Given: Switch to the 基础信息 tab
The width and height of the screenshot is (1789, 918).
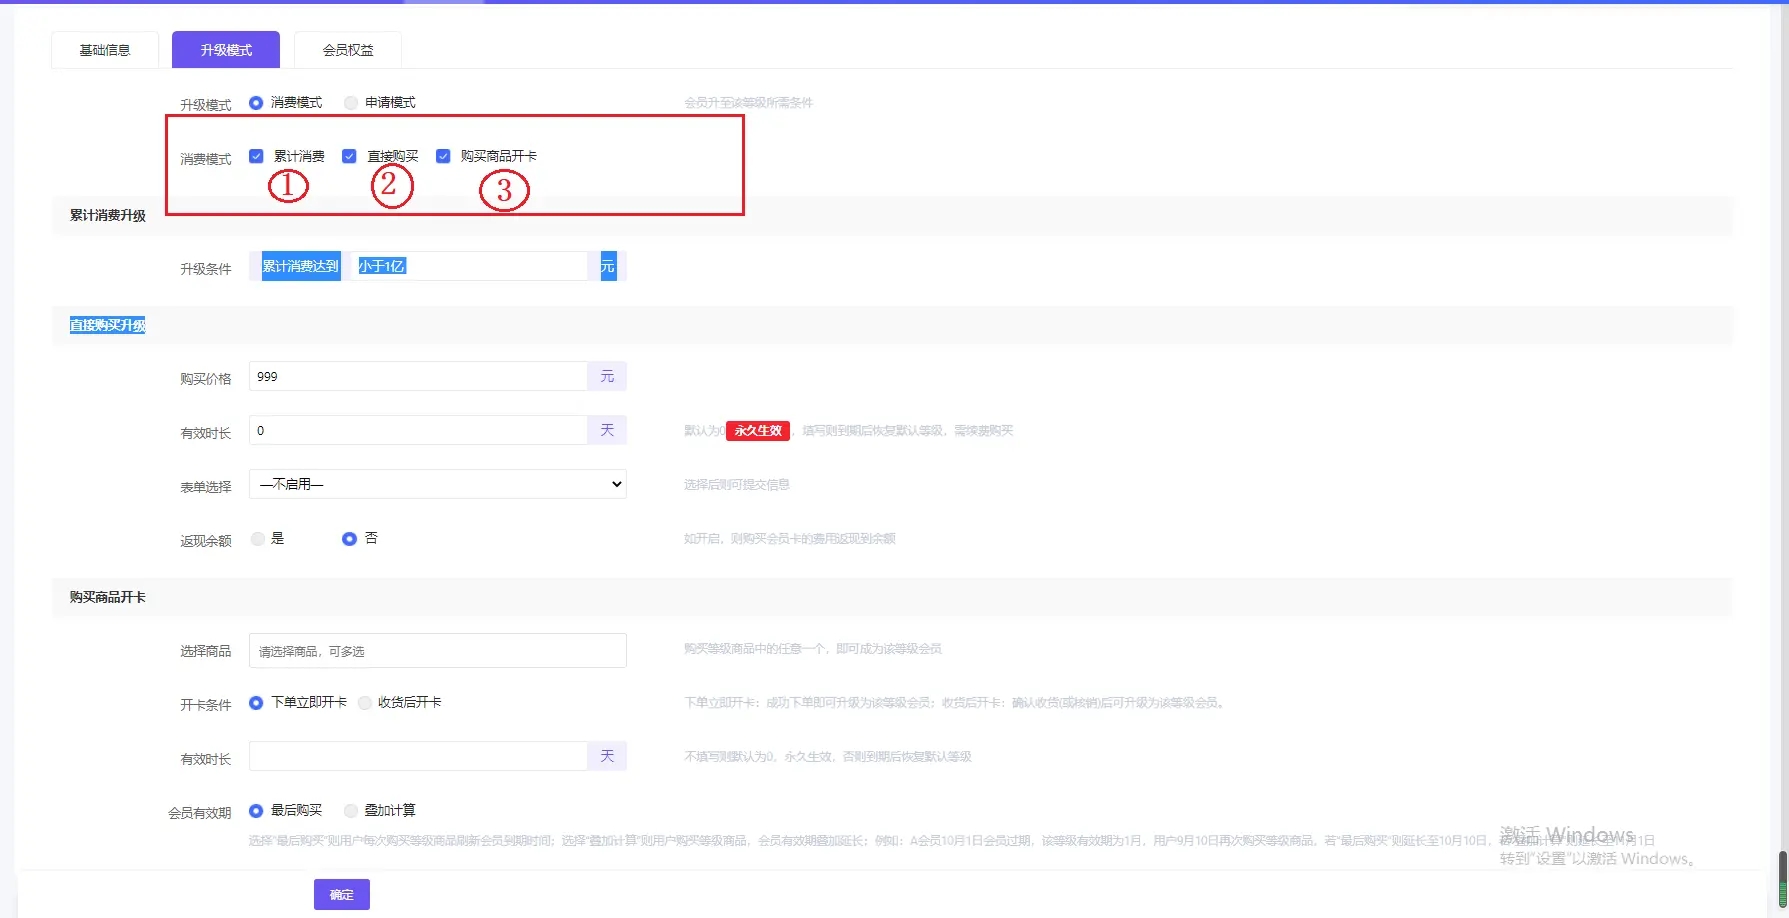Looking at the screenshot, I should [x=105, y=50].
